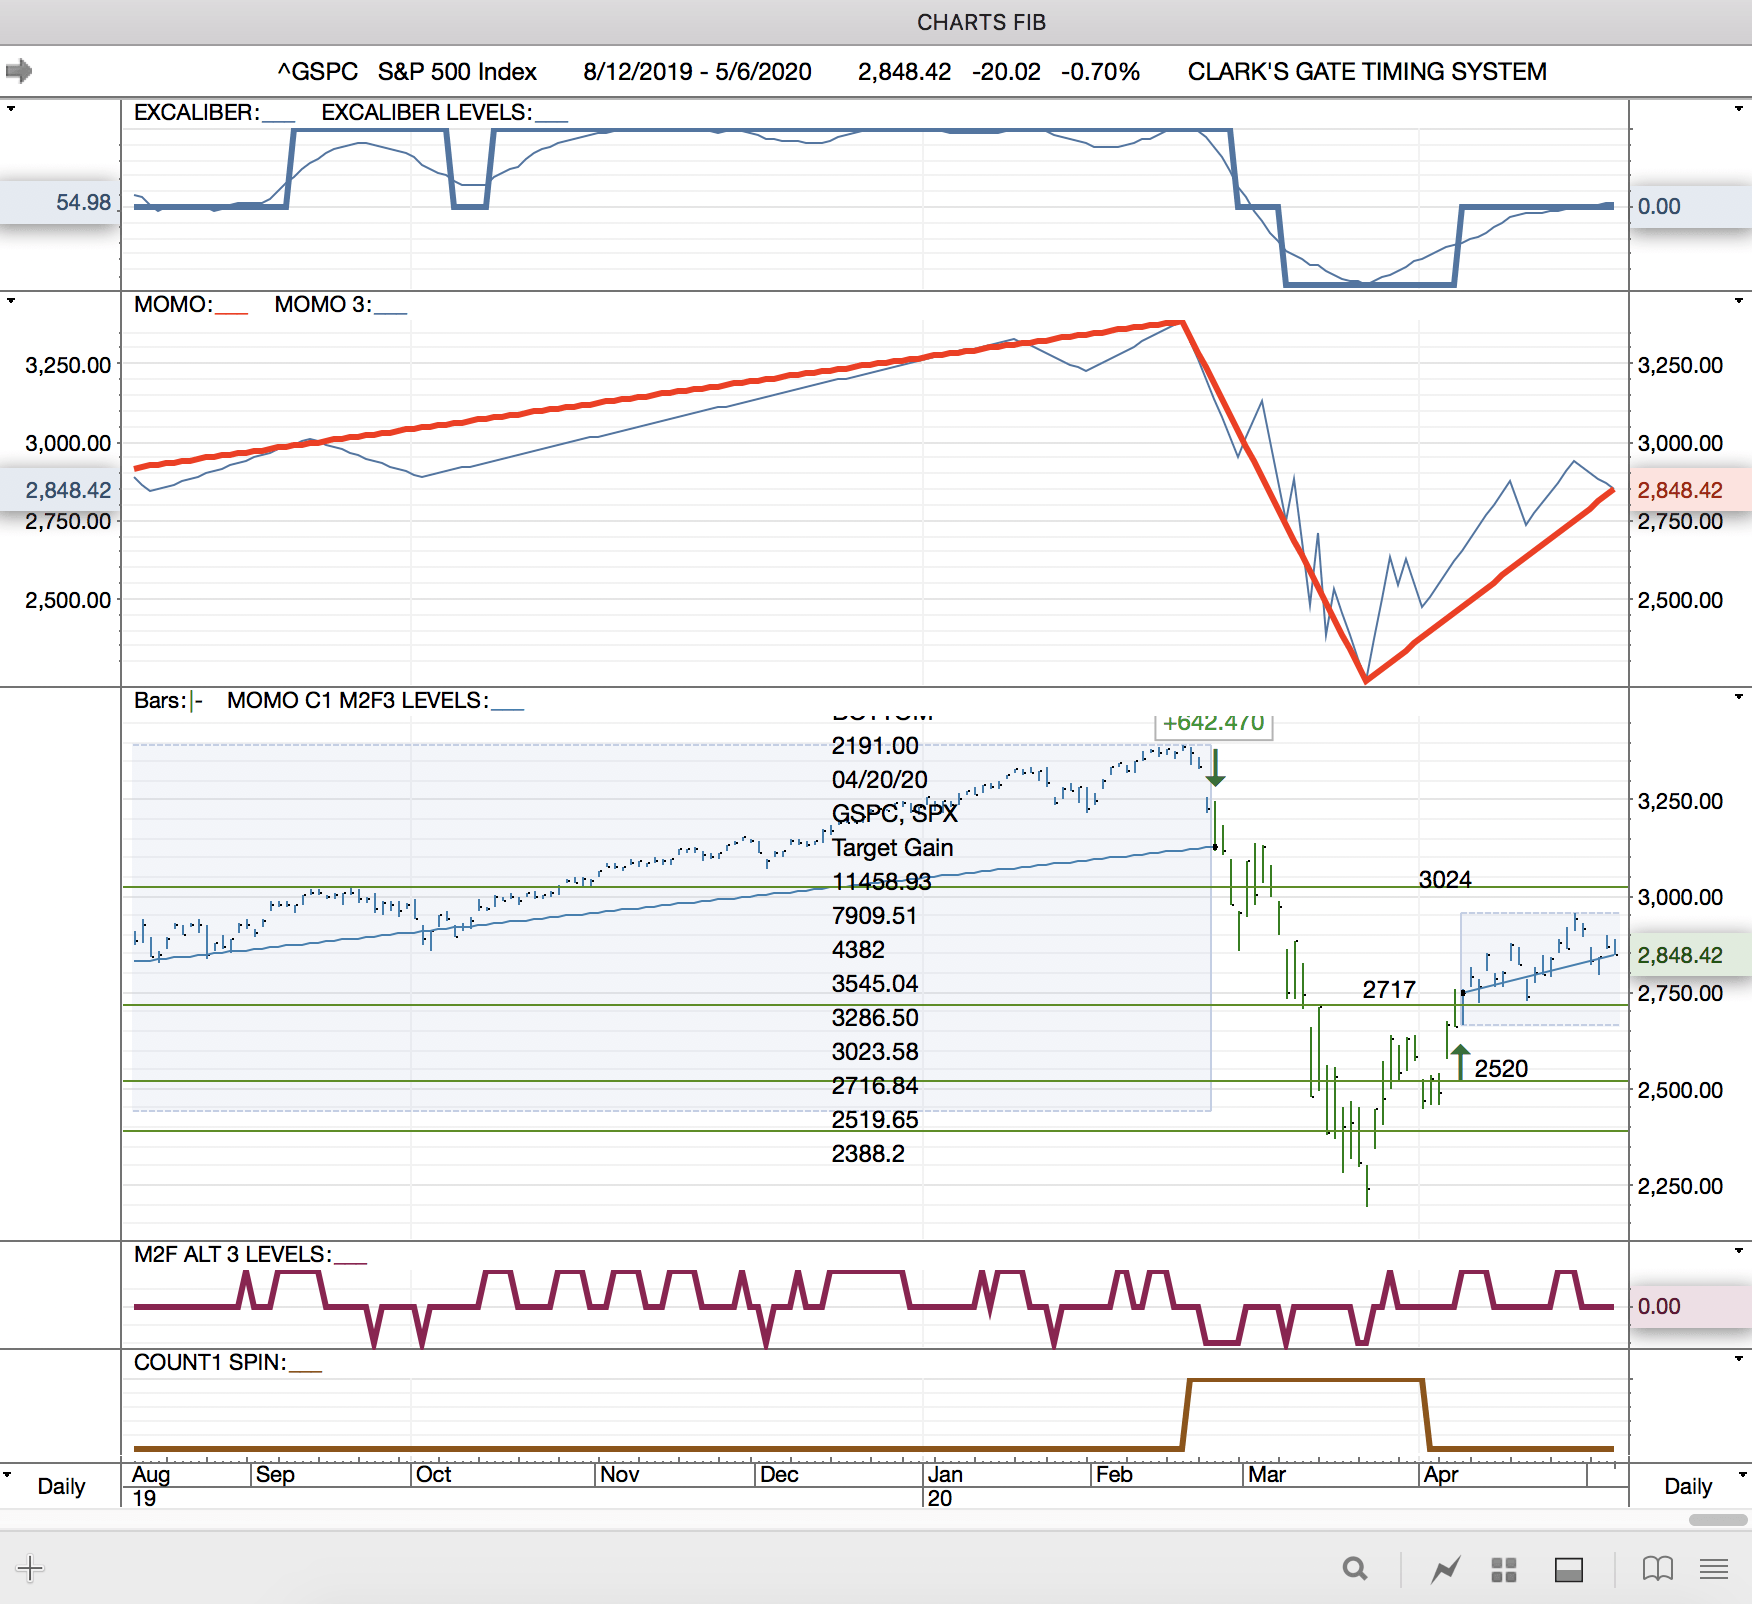
Task: Open the book icon in bottom toolbar
Action: (x=1657, y=1569)
